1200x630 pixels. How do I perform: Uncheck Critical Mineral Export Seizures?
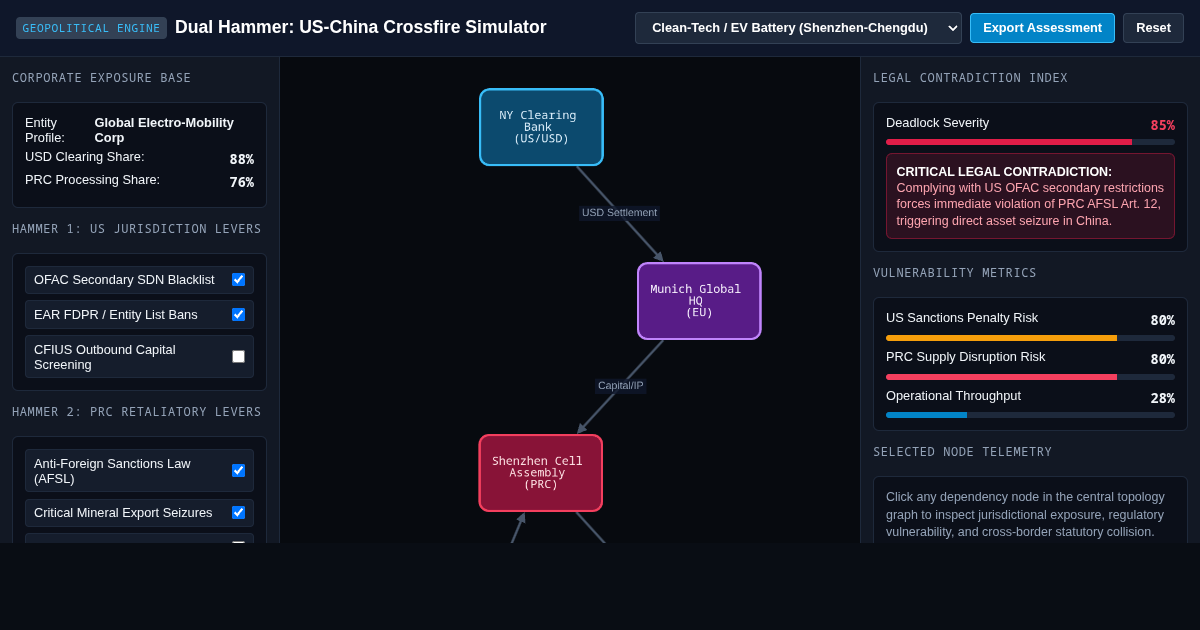238,512
